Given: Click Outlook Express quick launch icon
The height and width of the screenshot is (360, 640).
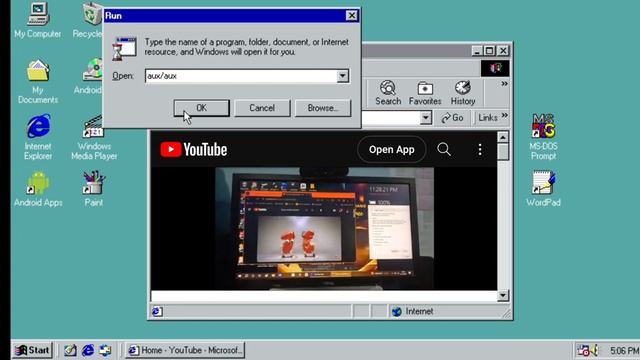Looking at the screenshot, I should click(x=105, y=350).
